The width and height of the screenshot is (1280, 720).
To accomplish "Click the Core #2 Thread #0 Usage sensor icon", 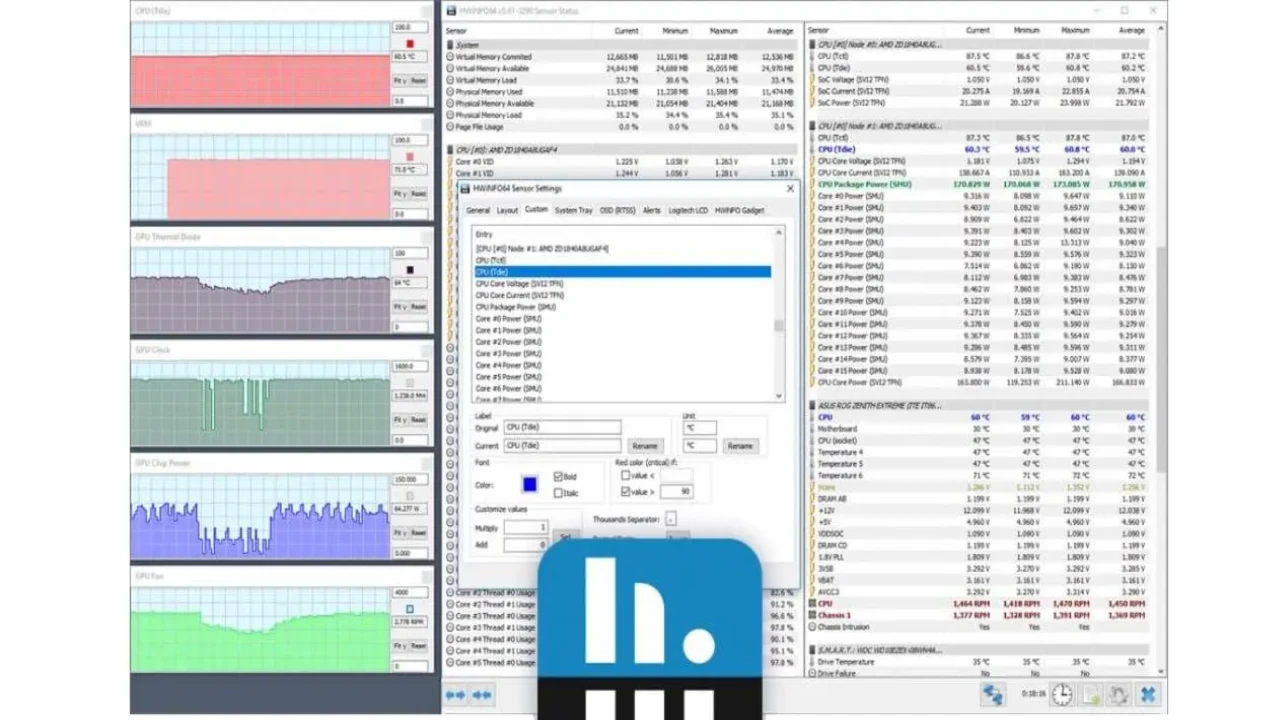I will click(450, 593).
